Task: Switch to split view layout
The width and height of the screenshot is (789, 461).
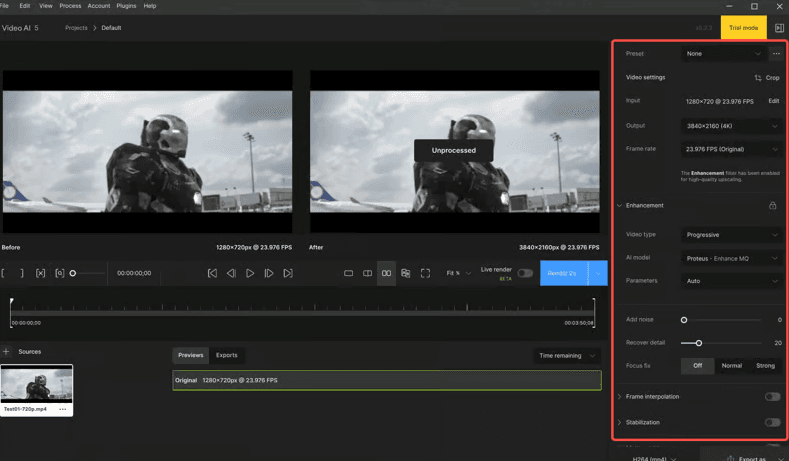Action: pyautogui.click(x=367, y=273)
